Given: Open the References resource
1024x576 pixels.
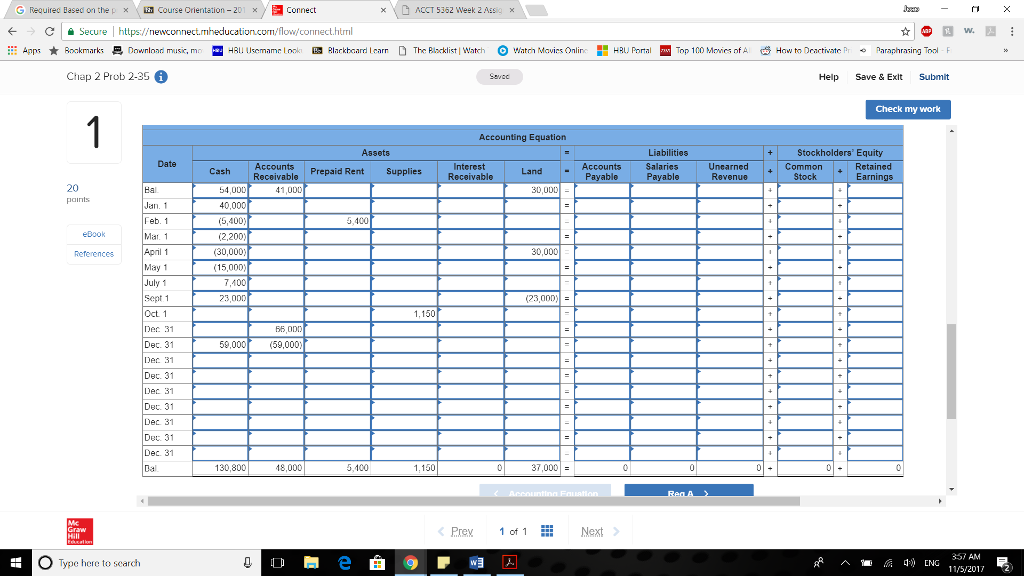Looking at the screenshot, I should click(93, 254).
